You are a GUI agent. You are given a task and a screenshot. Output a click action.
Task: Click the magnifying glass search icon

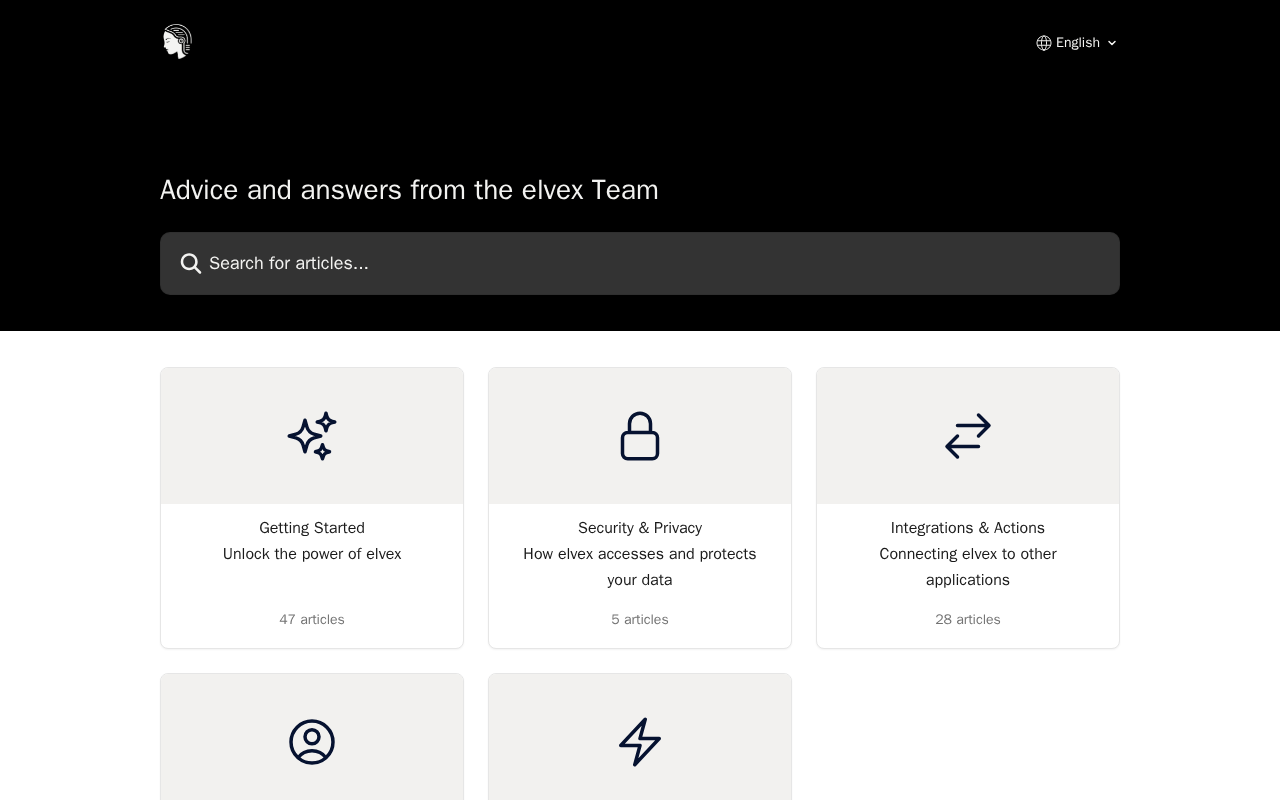click(x=191, y=264)
